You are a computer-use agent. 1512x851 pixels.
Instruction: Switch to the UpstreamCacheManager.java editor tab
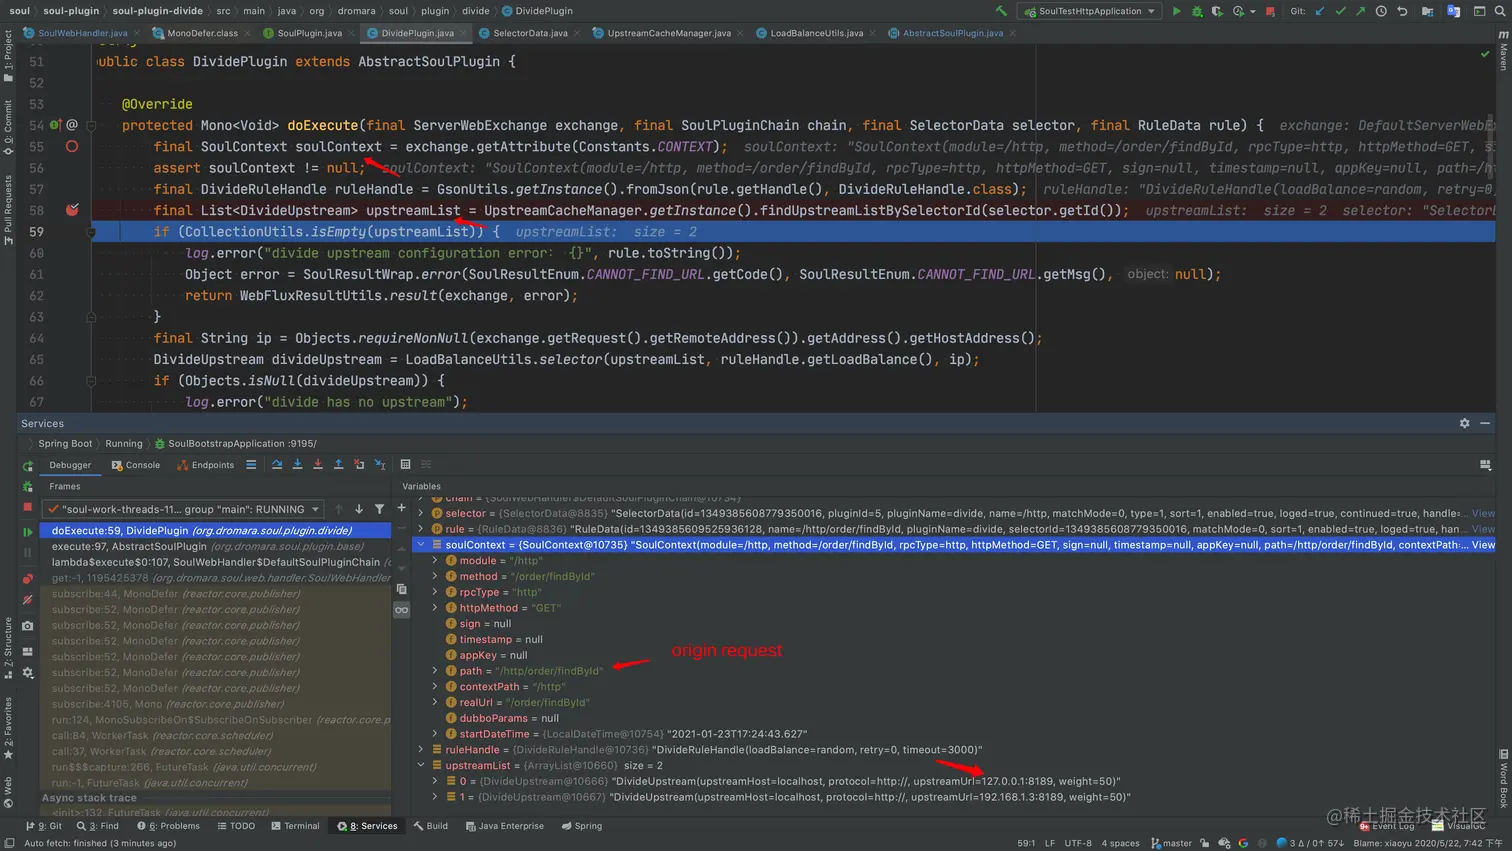click(x=669, y=33)
